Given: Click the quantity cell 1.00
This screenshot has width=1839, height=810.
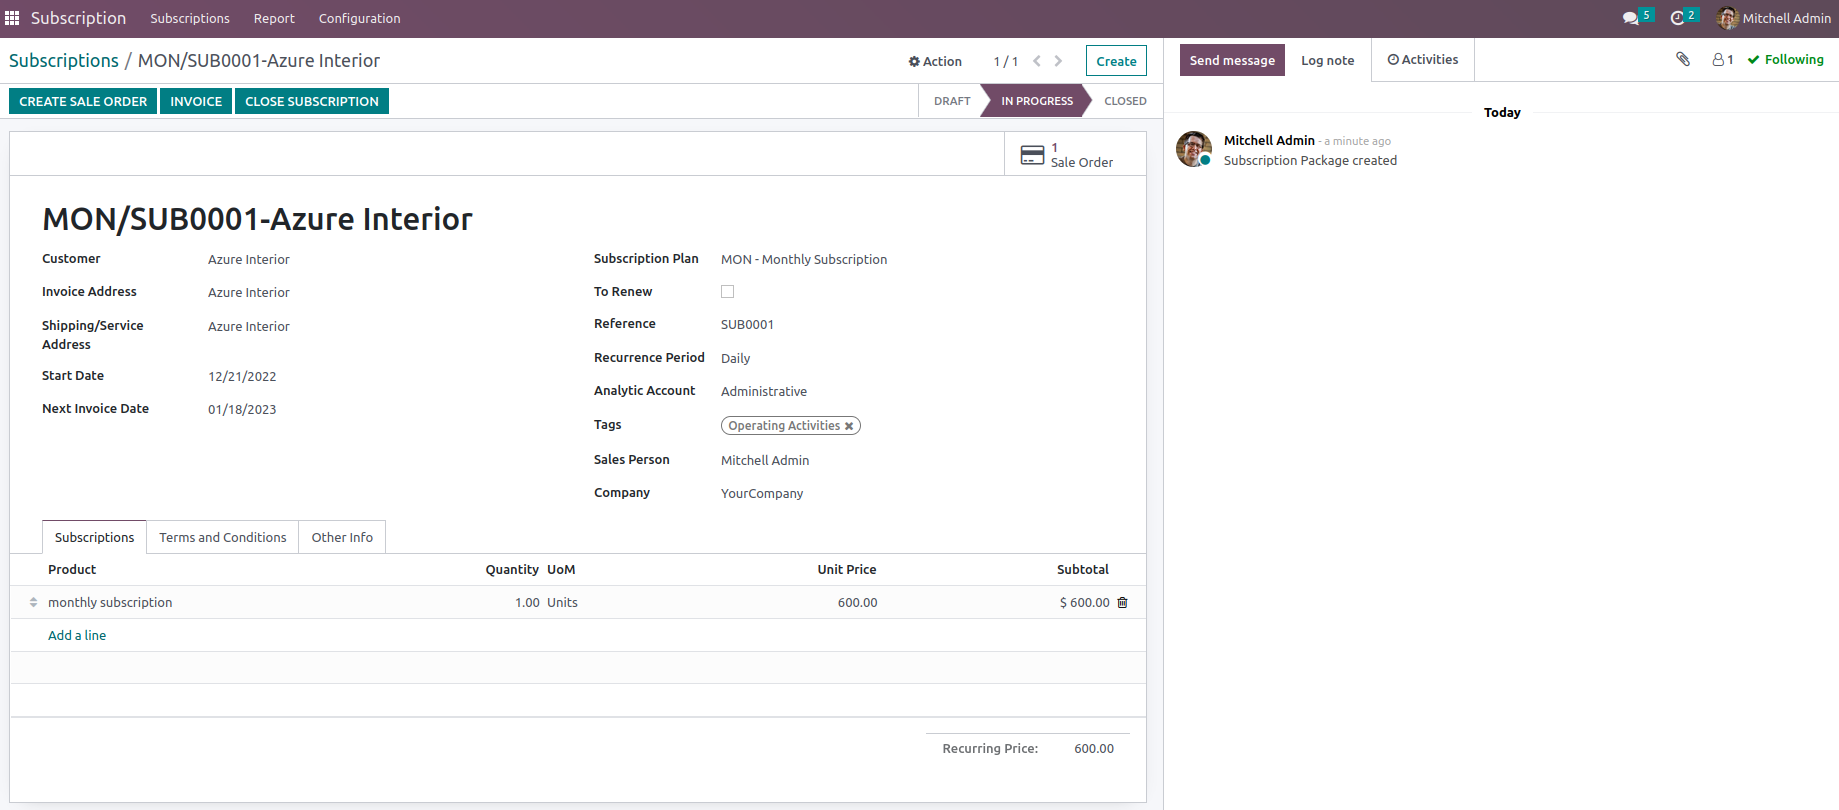Looking at the screenshot, I should pyautogui.click(x=527, y=602).
